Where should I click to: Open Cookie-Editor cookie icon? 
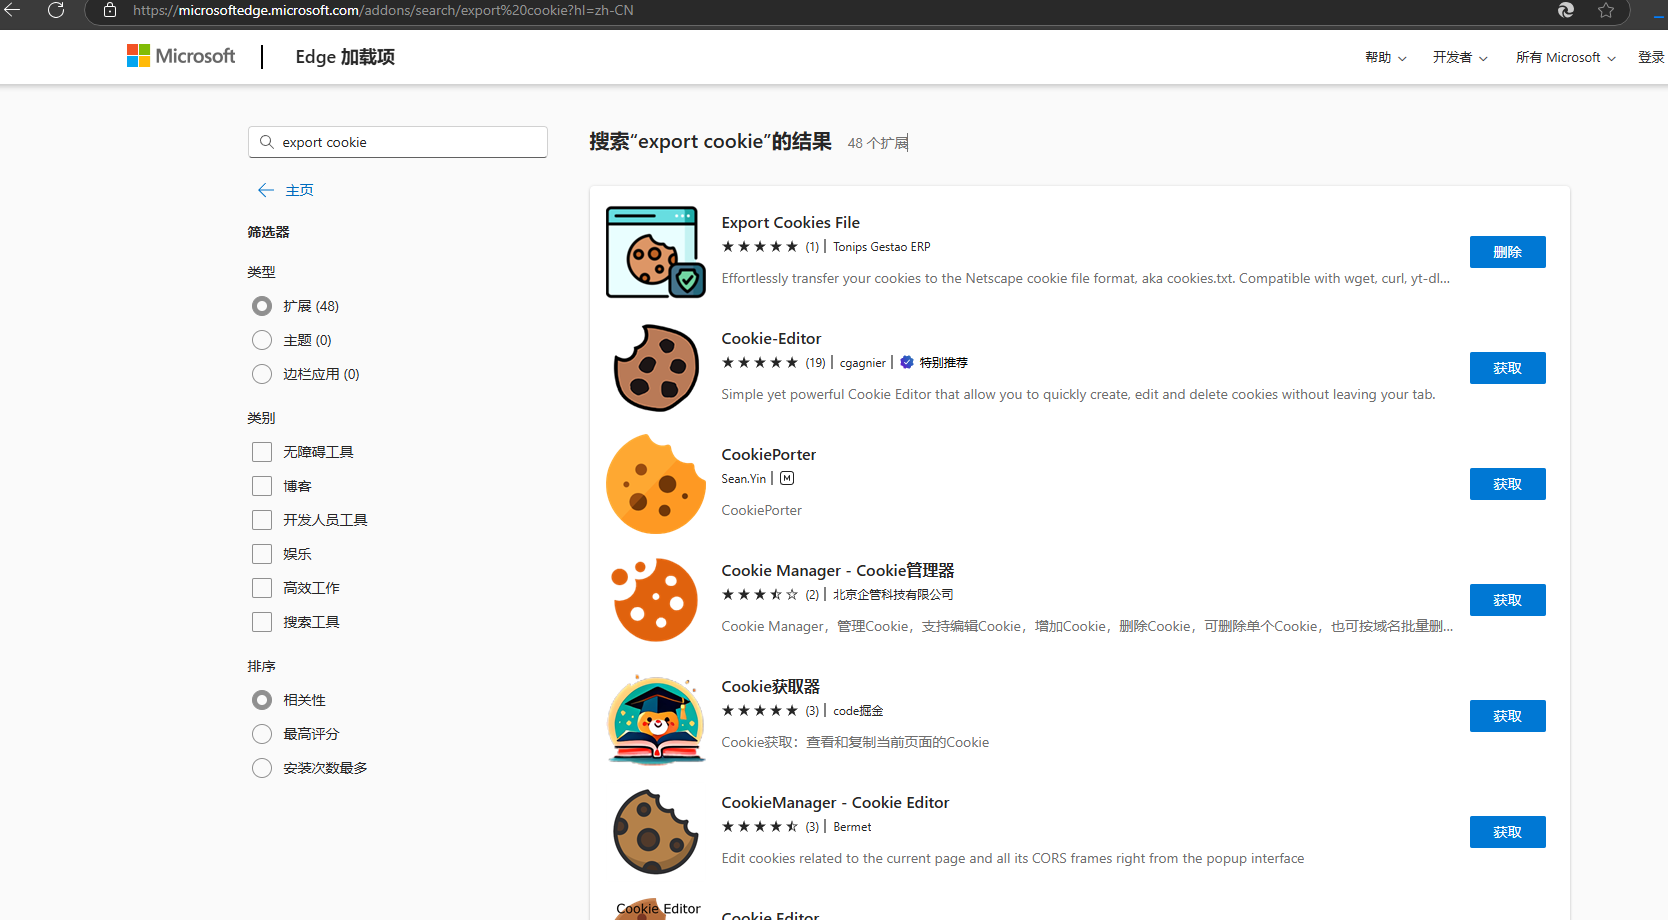656,368
